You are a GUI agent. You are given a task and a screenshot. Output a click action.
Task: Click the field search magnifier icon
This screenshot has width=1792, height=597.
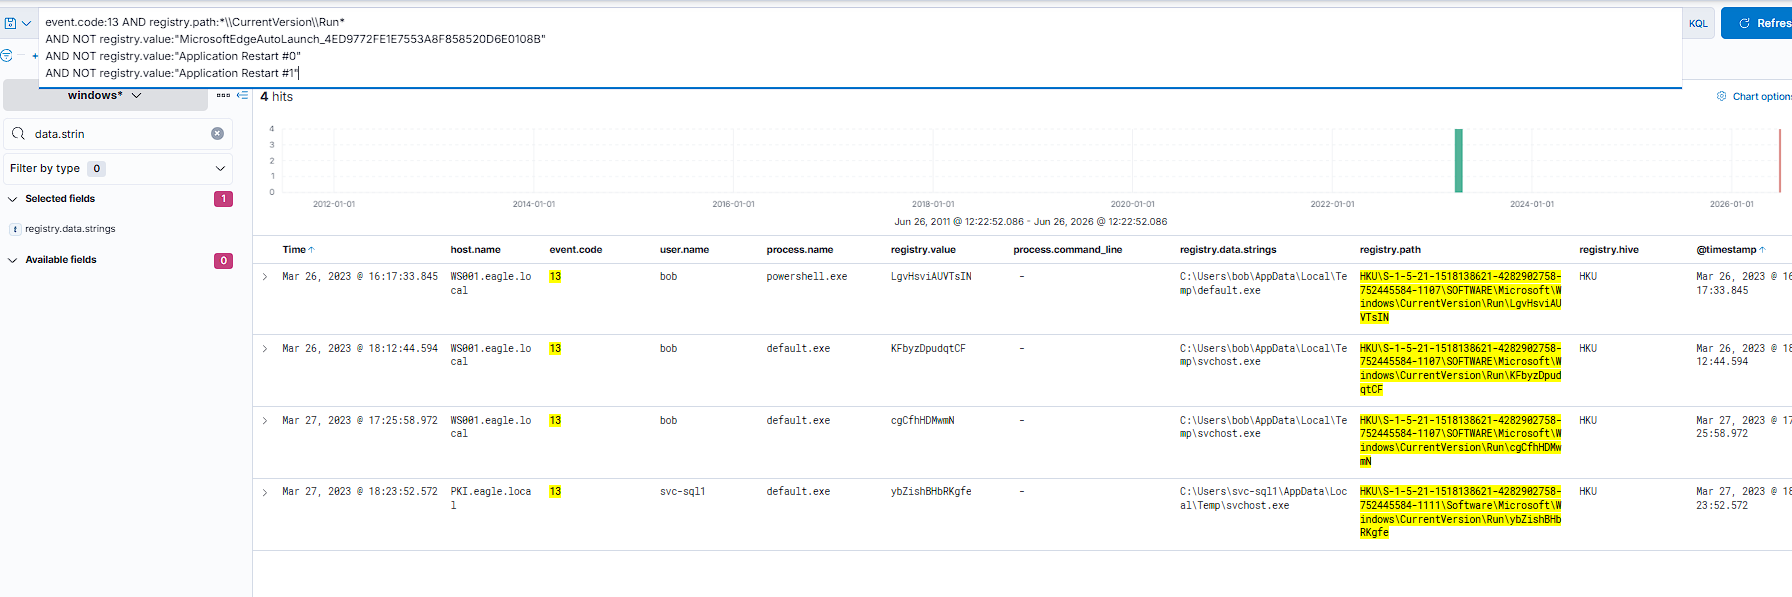coord(18,134)
